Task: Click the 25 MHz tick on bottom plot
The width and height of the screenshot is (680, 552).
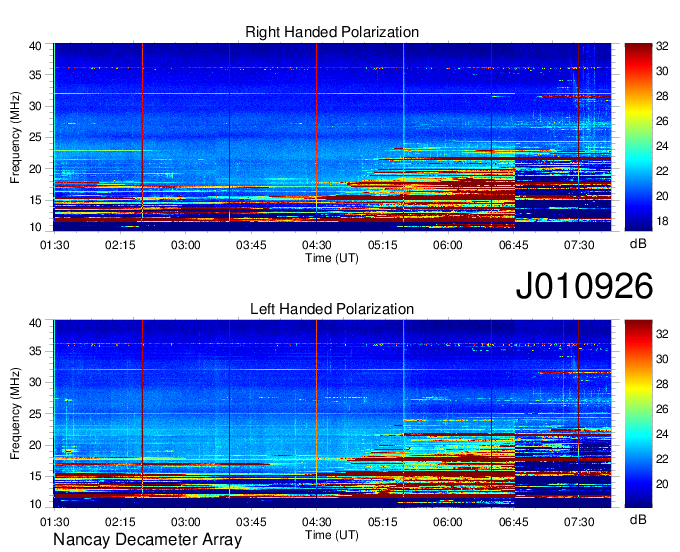Action: click(36, 414)
